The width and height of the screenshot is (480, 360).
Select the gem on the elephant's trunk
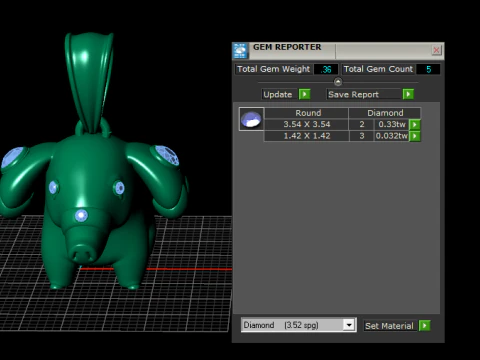click(x=81, y=216)
